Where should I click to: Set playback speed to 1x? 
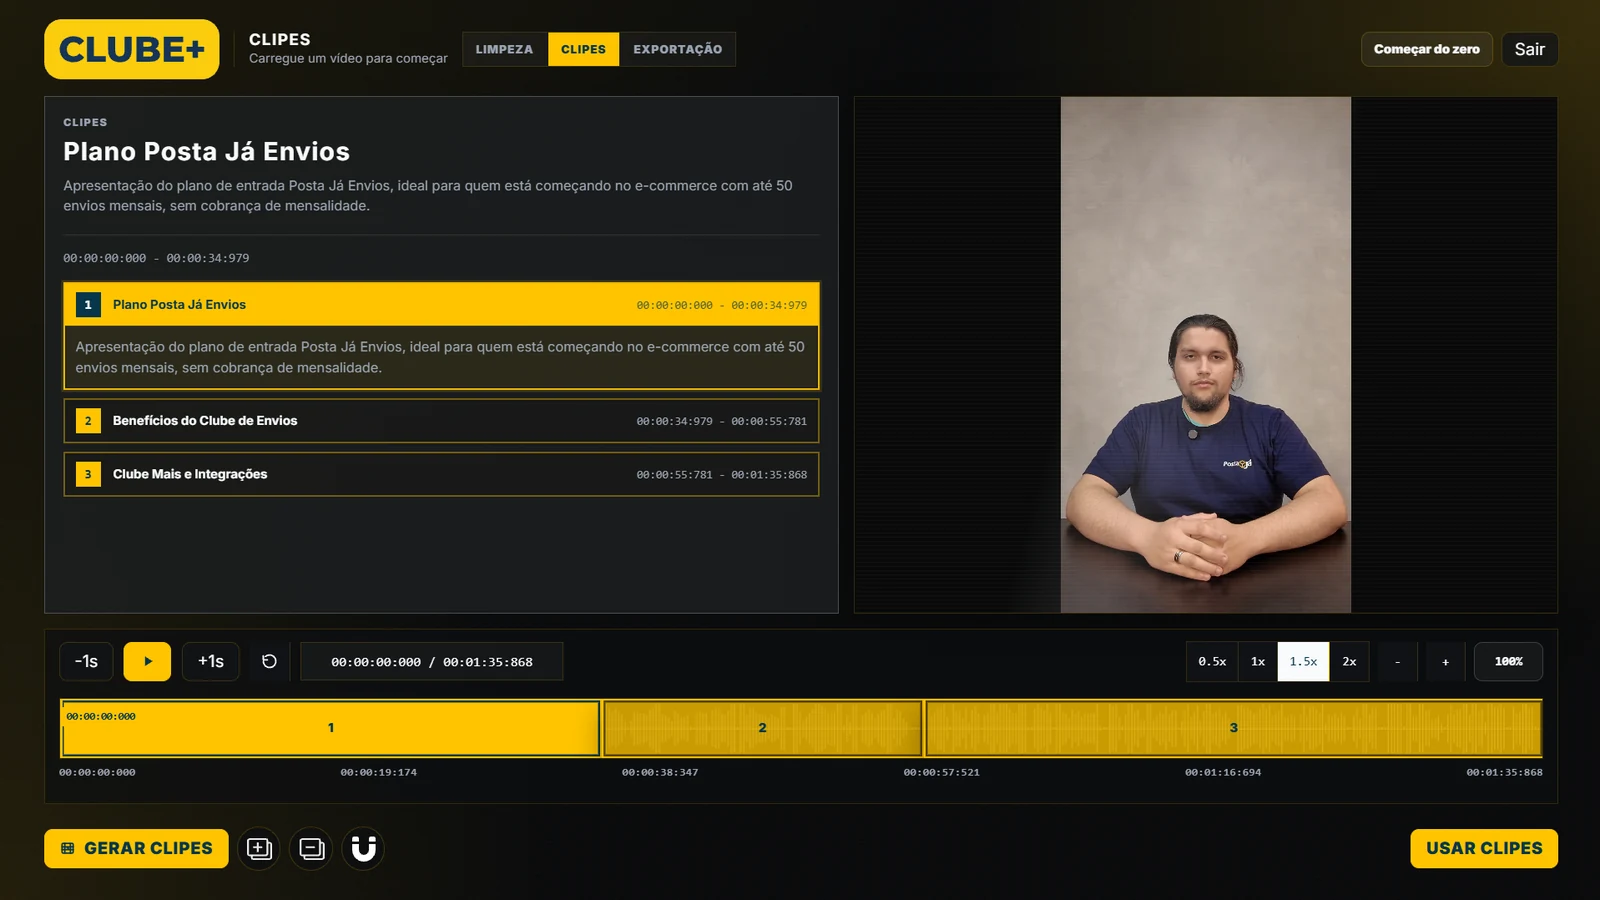point(1258,662)
